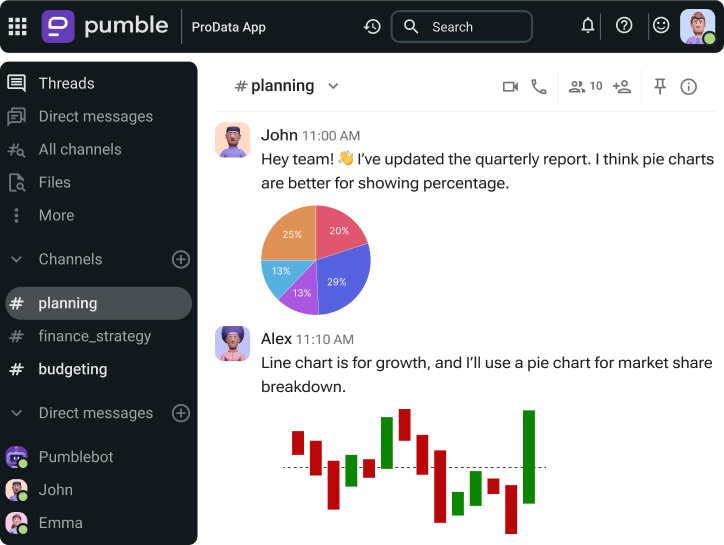Image resolution: width=724 pixels, height=545 pixels.
Task: Open the help question mark icon
Action: click(624, 25)
